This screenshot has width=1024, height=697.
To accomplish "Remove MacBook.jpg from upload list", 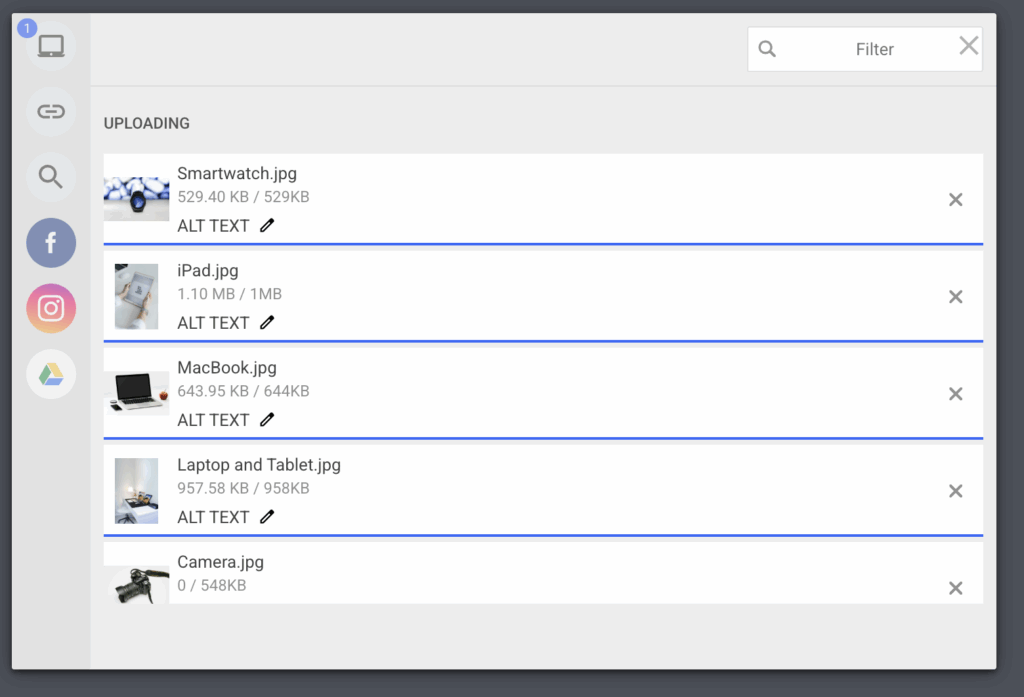I will click(x=955, y=394).
